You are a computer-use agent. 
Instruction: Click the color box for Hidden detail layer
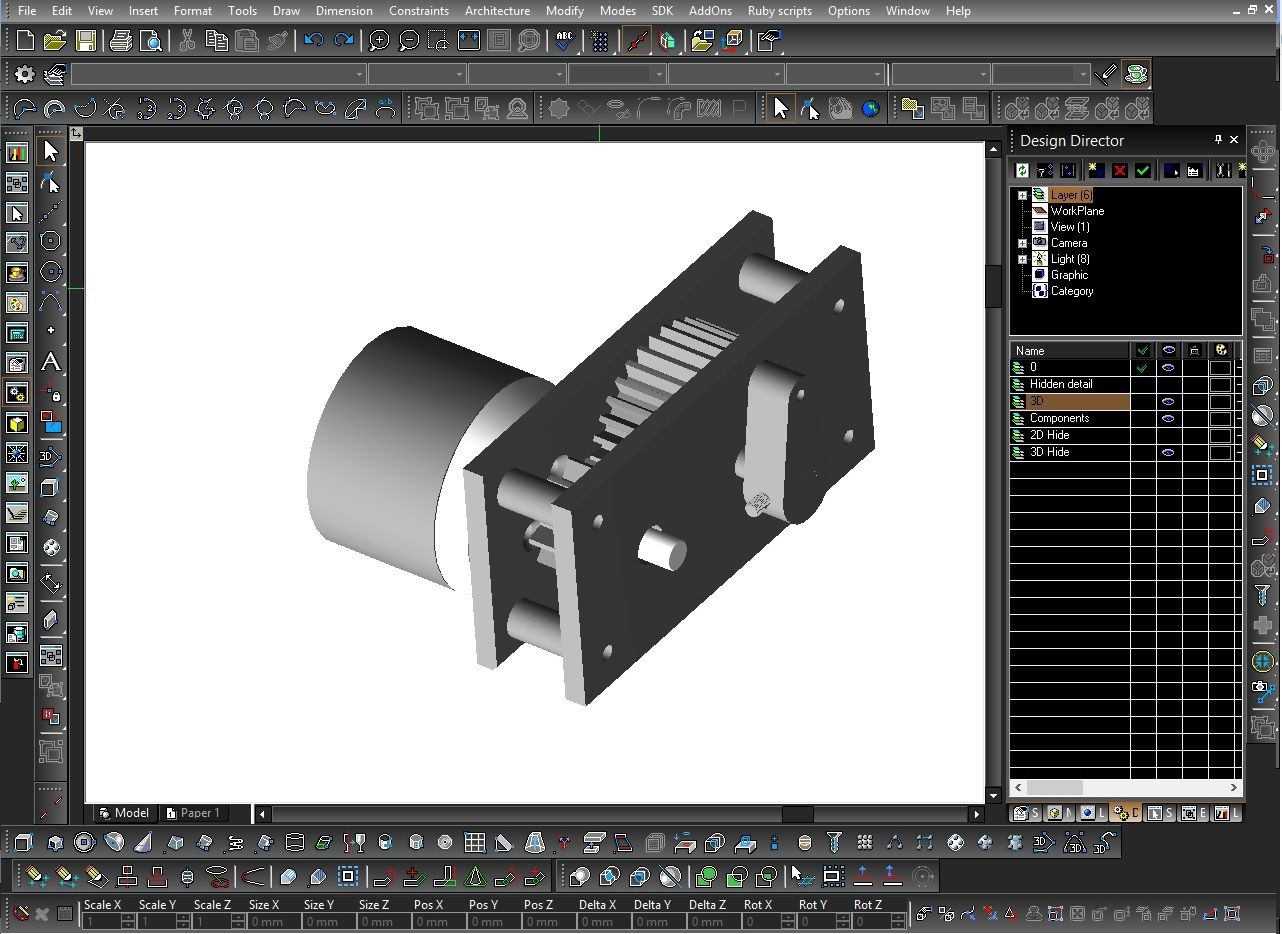(1220, 384)
